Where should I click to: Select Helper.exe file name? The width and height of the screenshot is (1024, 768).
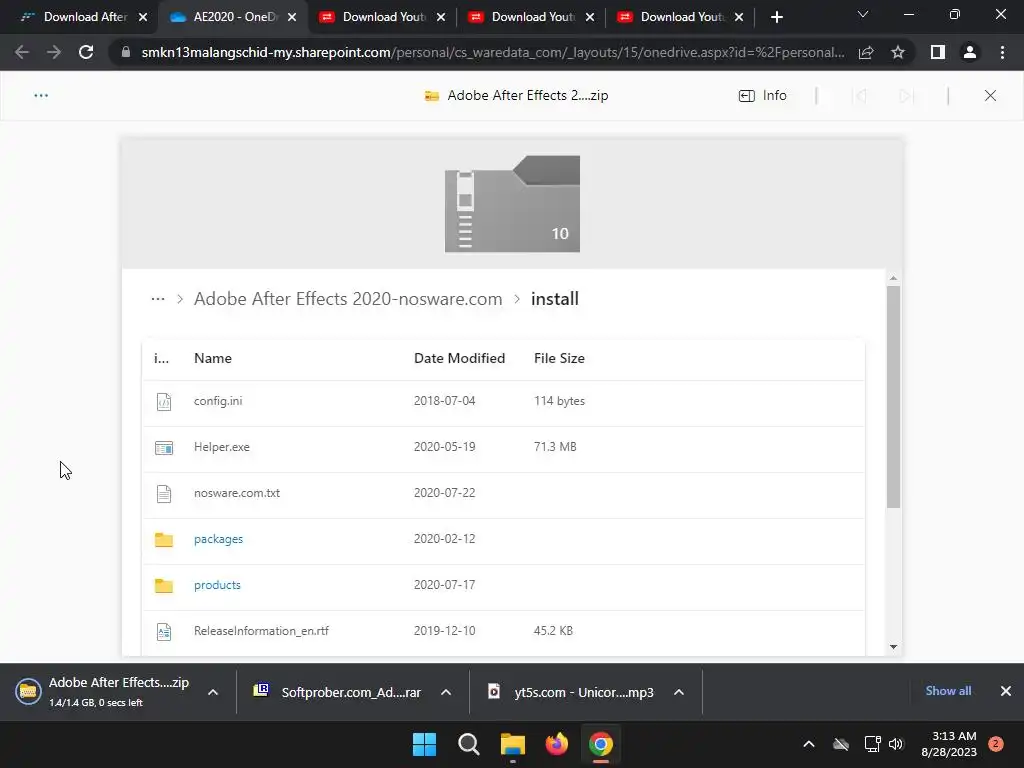[221, 447]
